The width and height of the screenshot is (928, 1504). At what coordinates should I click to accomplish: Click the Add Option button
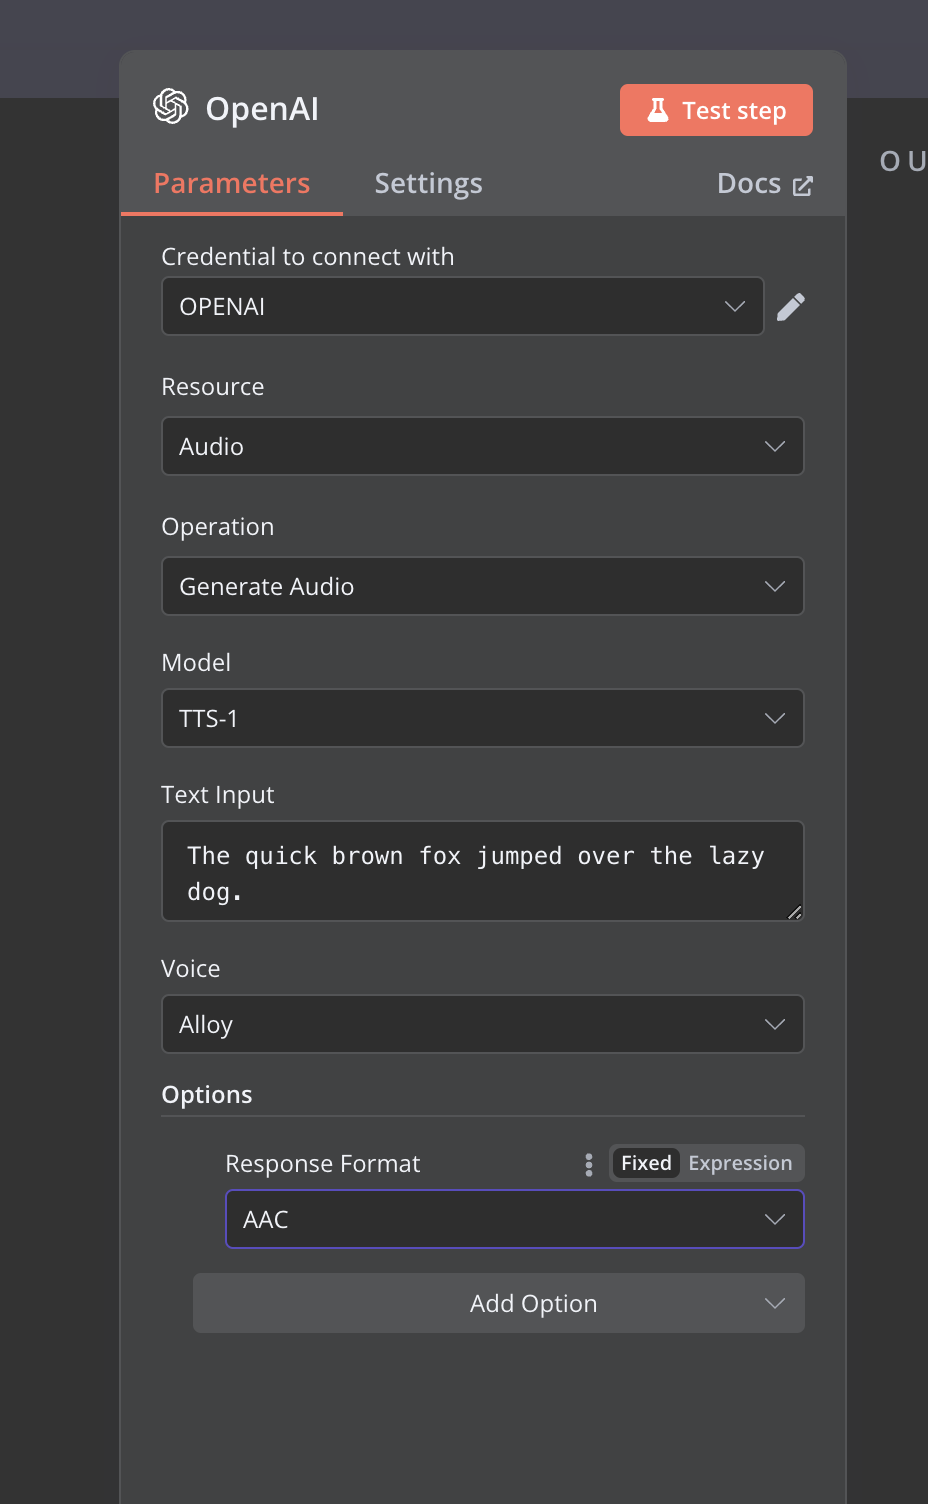pyautogui.click(x=499, y=1303)
